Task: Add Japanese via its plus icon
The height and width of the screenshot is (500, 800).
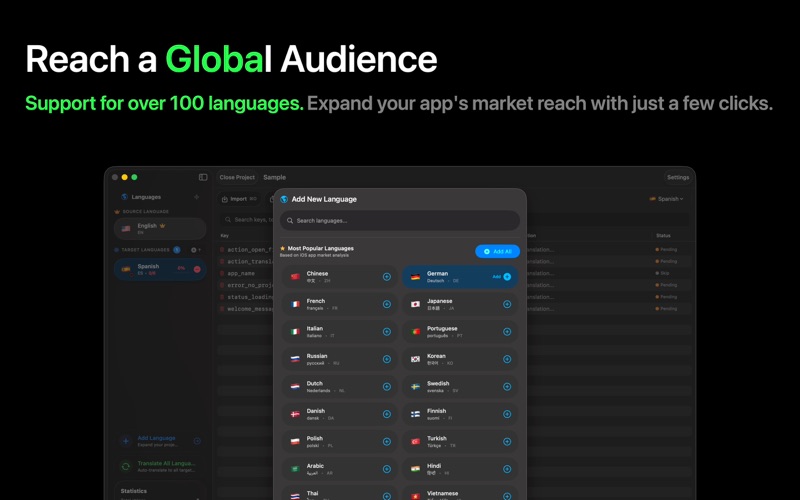Action: click(507, 304)
